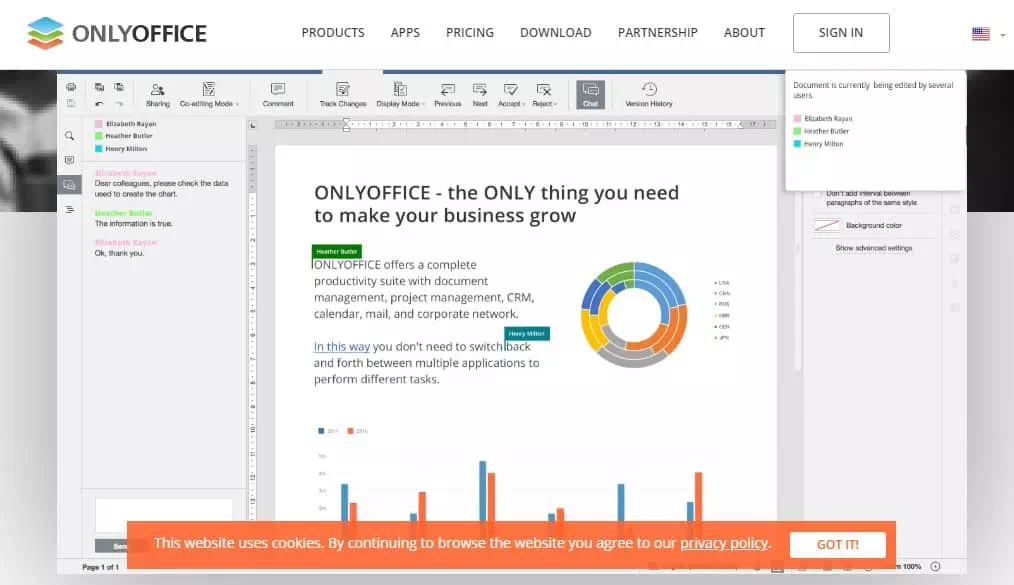Click "The information is true." chat message
This screenshot has width=1014, height=585.
click(x=133, y=224)
